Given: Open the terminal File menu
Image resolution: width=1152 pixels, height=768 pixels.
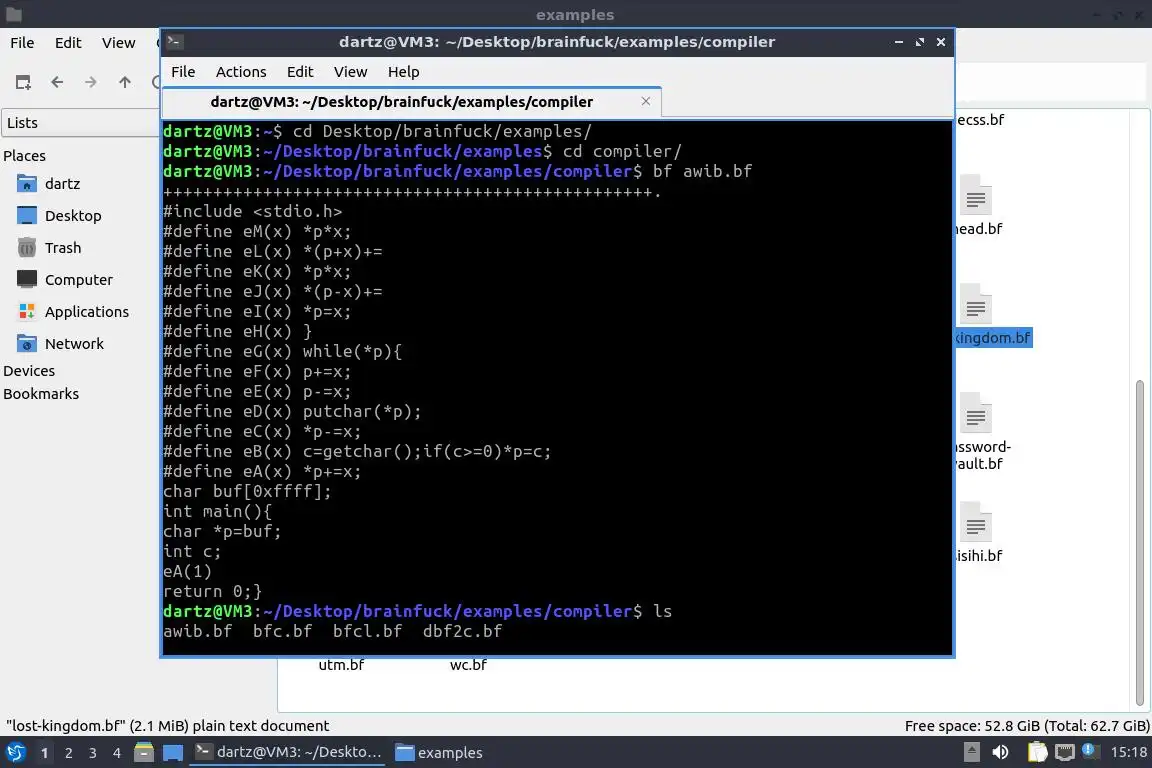Looking at the screenshot, I should point(183,72).
